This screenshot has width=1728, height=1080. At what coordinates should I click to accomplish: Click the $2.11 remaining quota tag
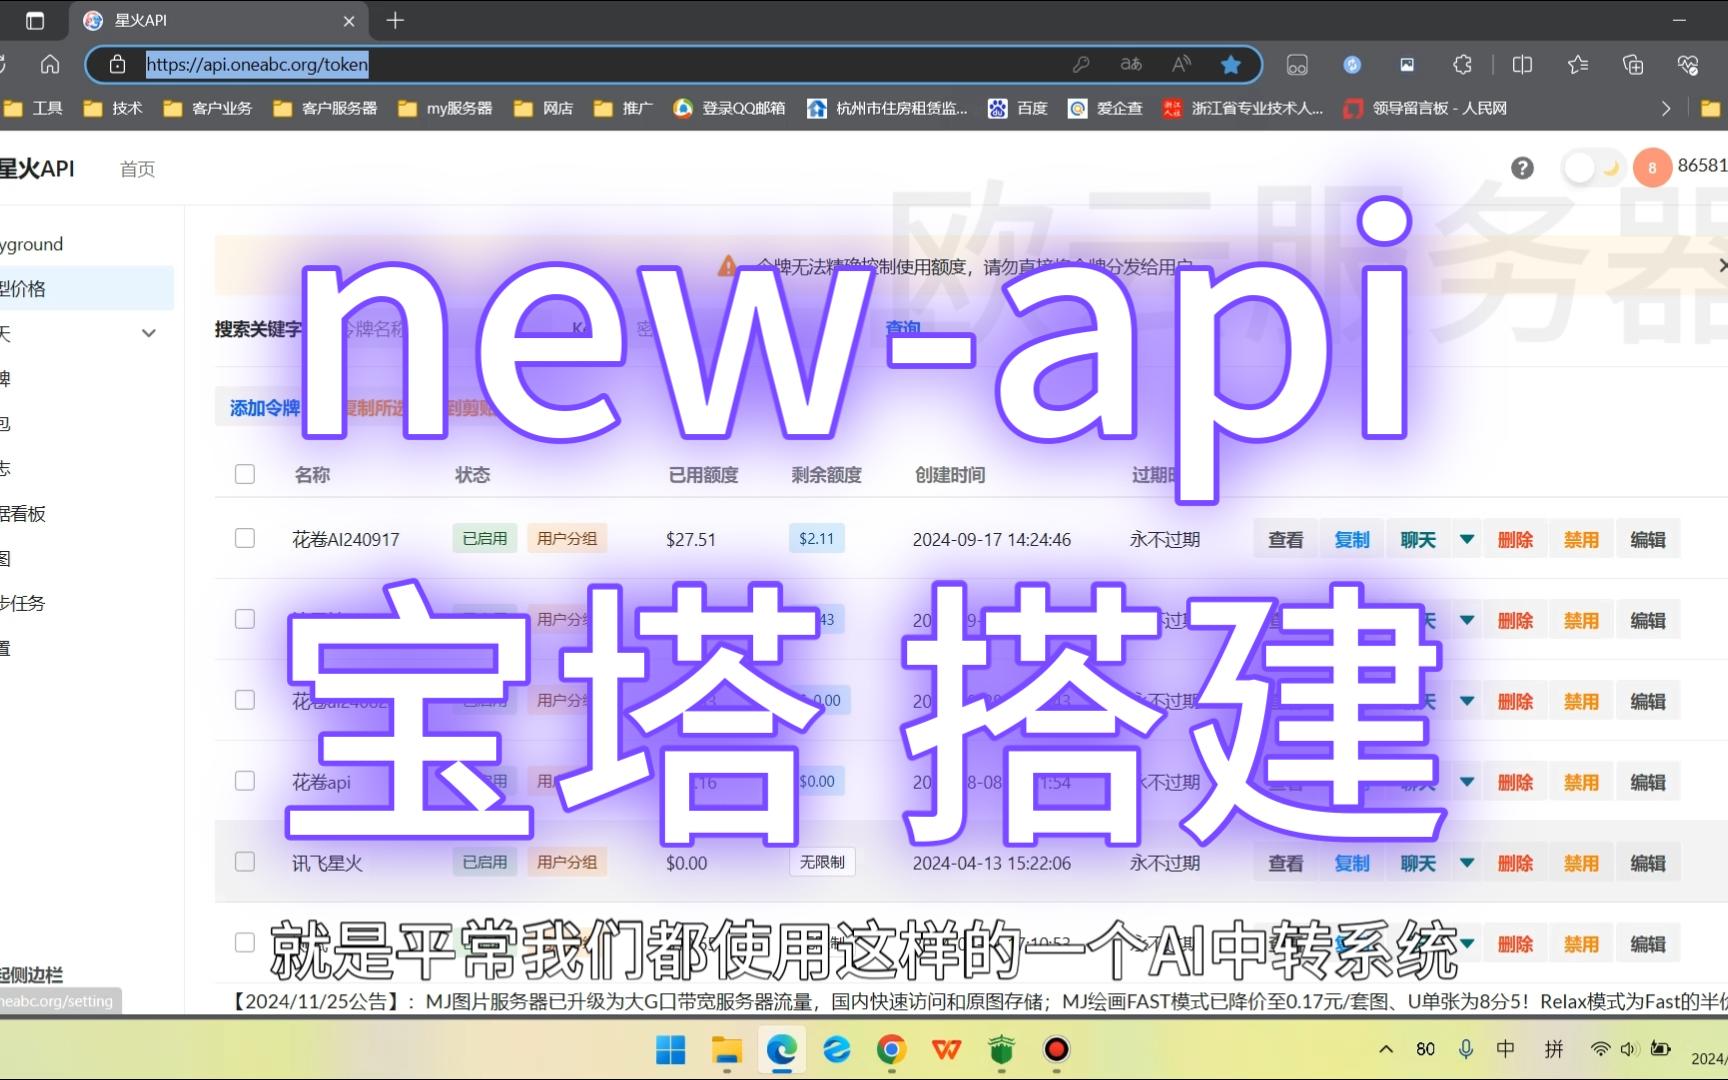(x=817, y=538)
